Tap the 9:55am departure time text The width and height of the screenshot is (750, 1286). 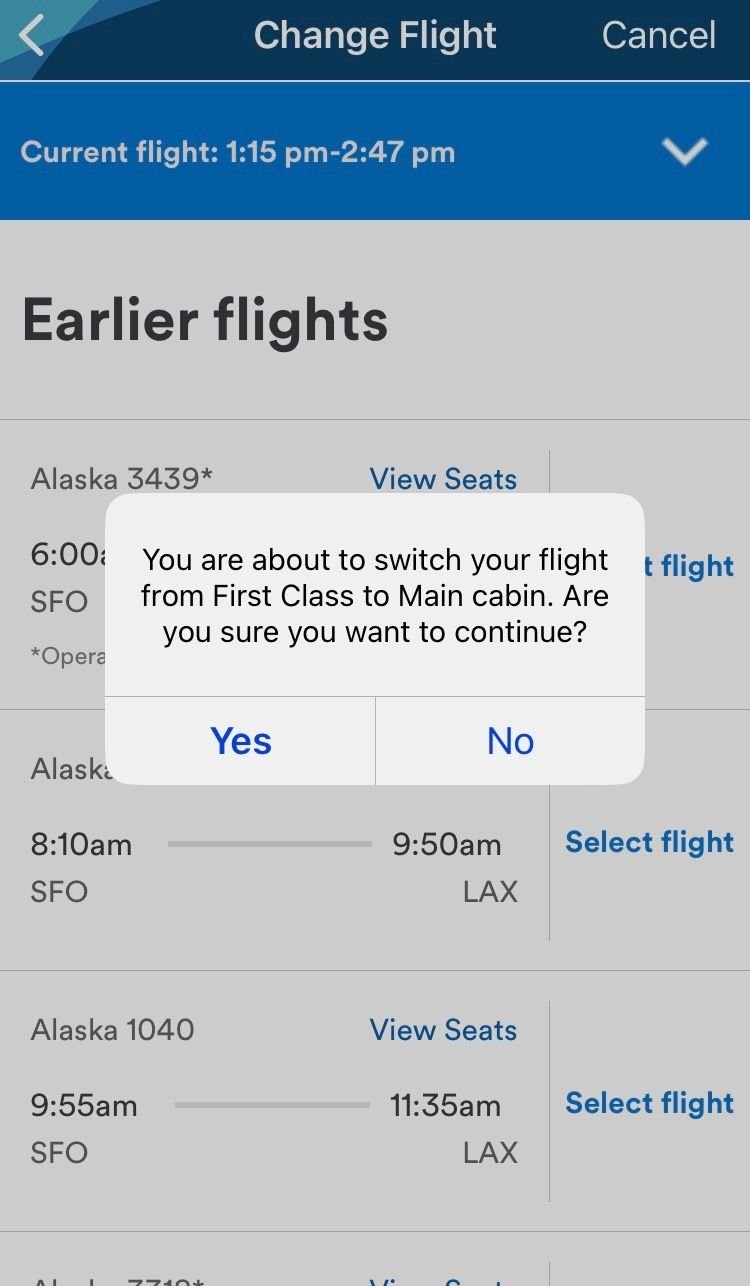pyautogui.click(x=84, y=1106)
